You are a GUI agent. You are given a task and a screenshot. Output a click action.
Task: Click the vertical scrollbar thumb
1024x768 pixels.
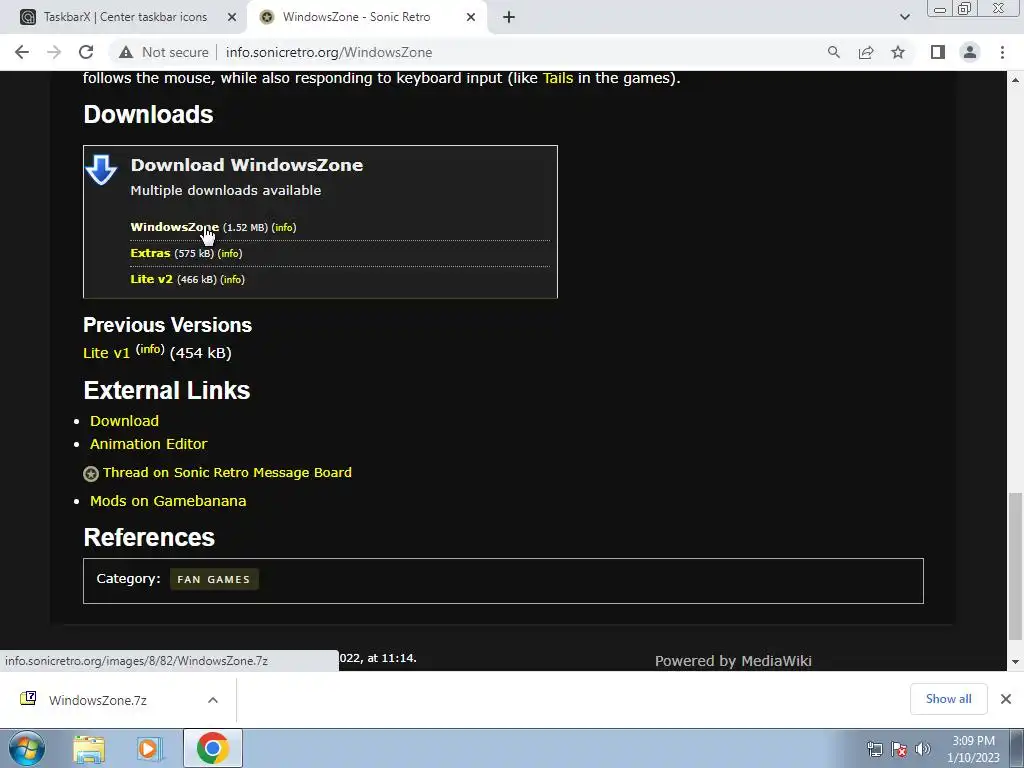point(1015,566)
